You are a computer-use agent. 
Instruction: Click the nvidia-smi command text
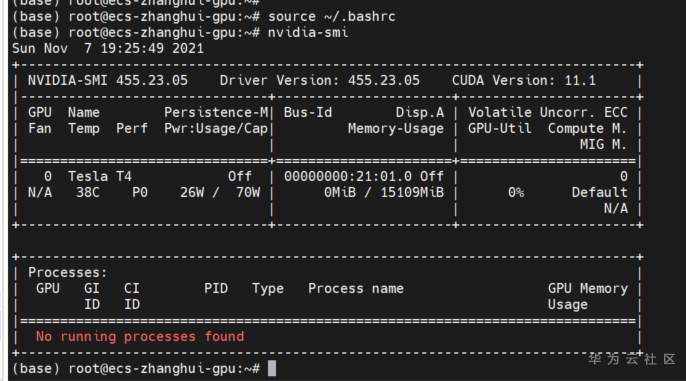[x=308, y=32]
